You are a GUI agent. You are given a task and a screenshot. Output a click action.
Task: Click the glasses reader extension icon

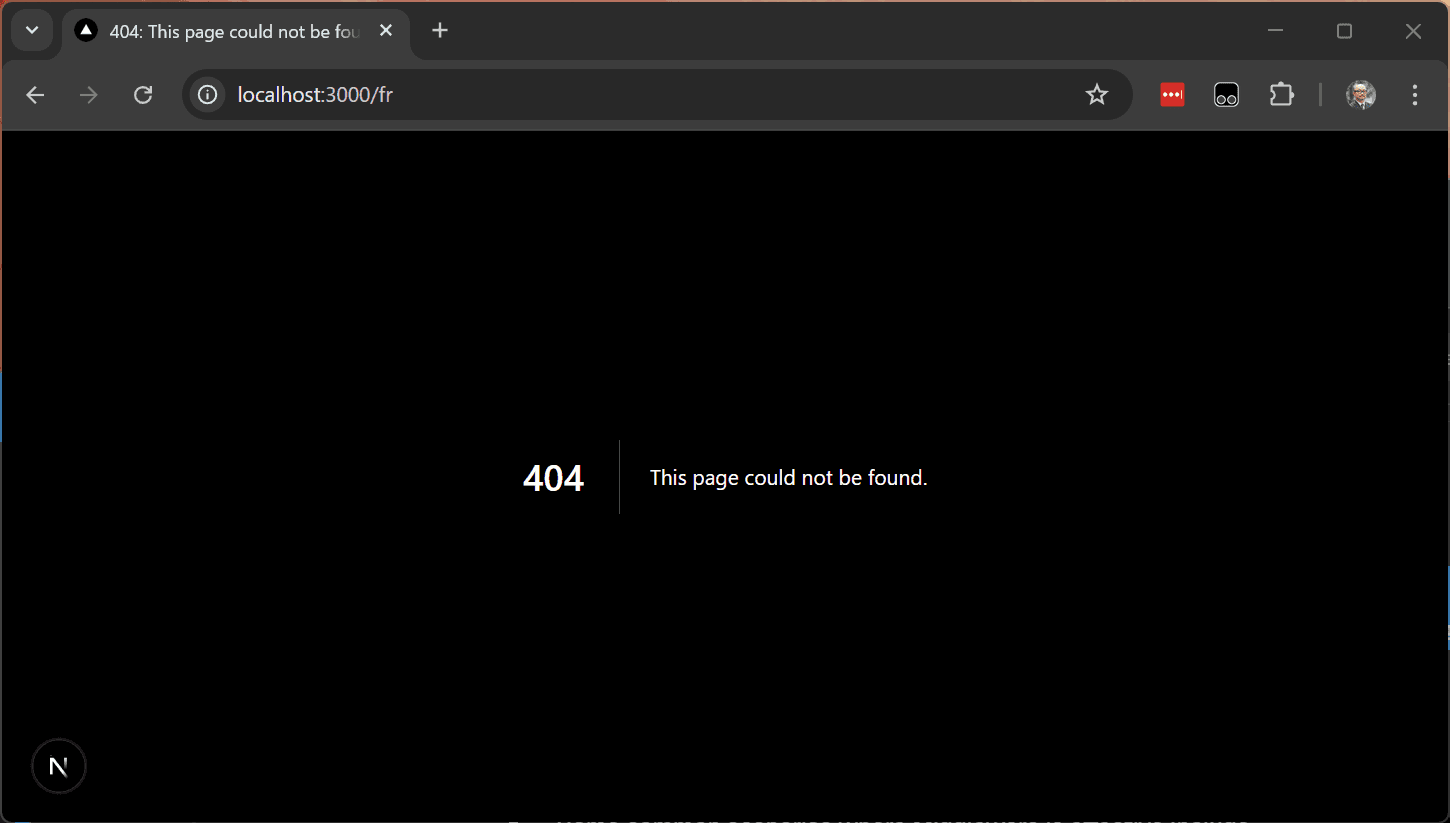tap(1226, 95)
